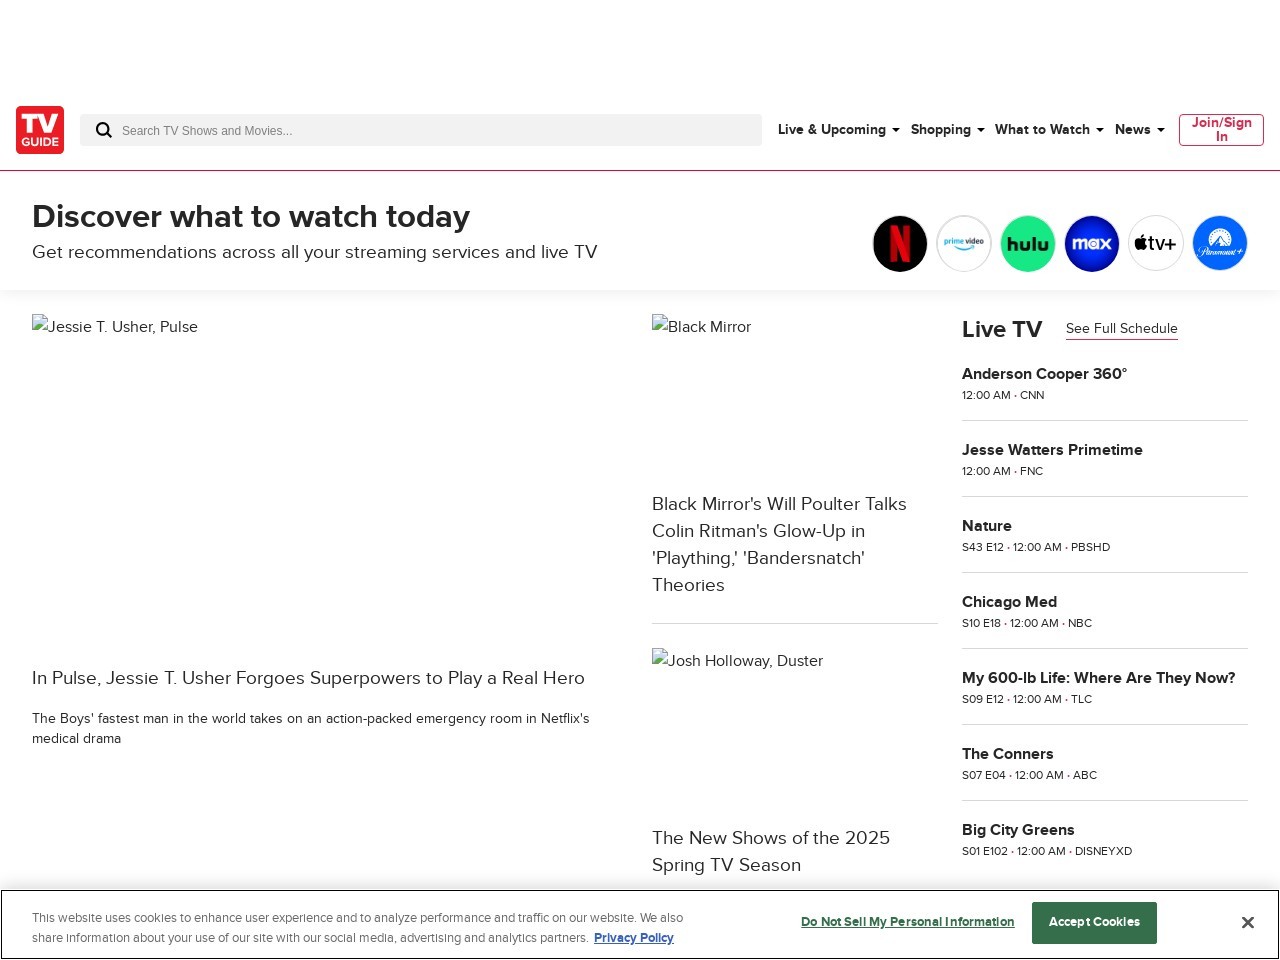Expand the News menu
The image size is (1280, 960).
[x=1139, y=130]
